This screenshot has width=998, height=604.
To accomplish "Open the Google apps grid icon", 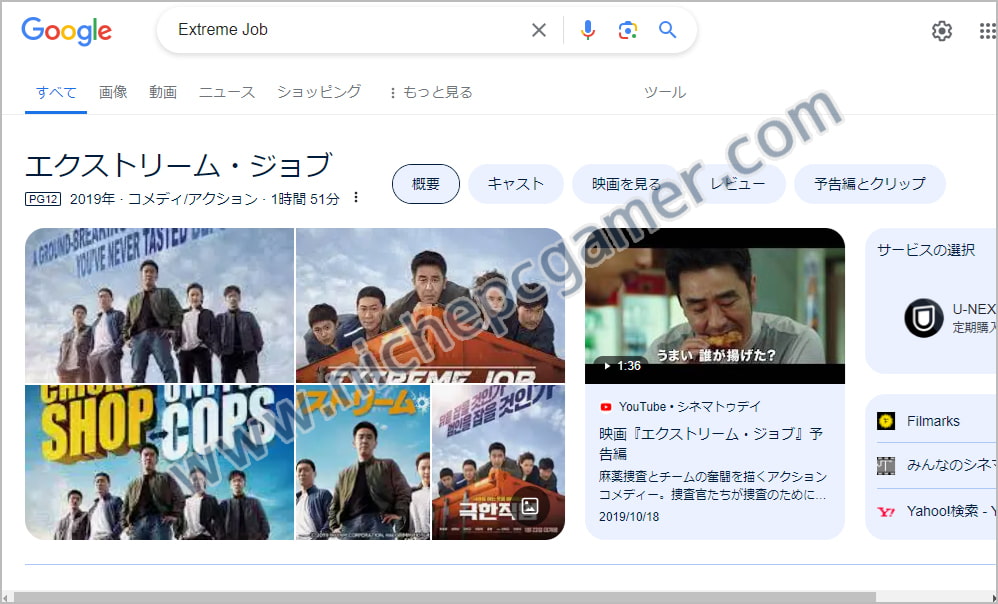I will pos(987,31).
